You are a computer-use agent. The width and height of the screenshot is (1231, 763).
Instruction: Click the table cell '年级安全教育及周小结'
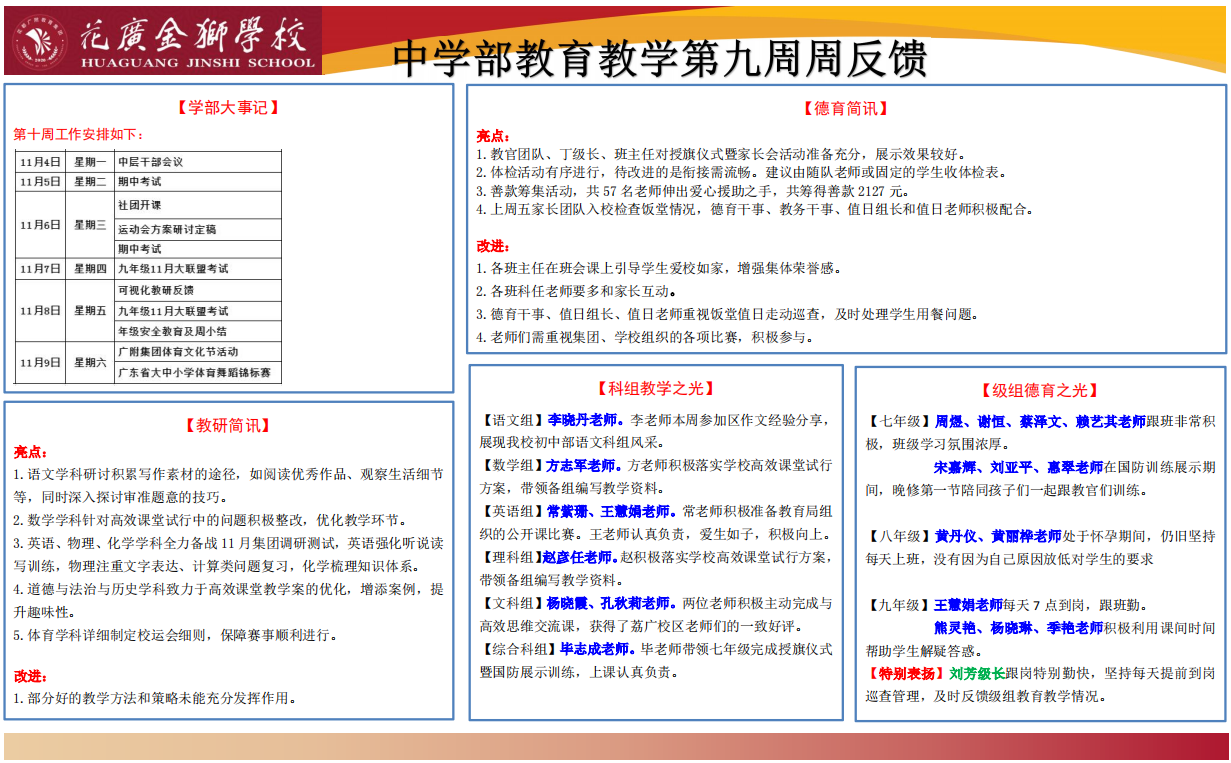pyautogui.click(x=197, y=331)
